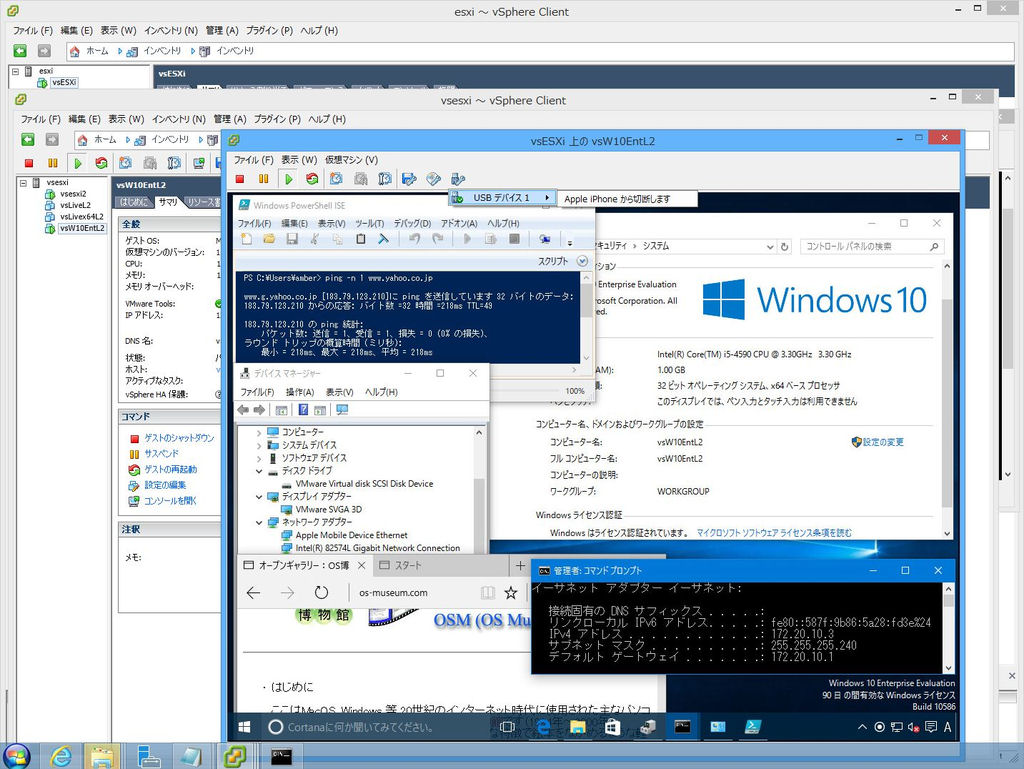Collapse the esxi root tree node
The height and width of the screenshot is (769, 1024).
15,71
